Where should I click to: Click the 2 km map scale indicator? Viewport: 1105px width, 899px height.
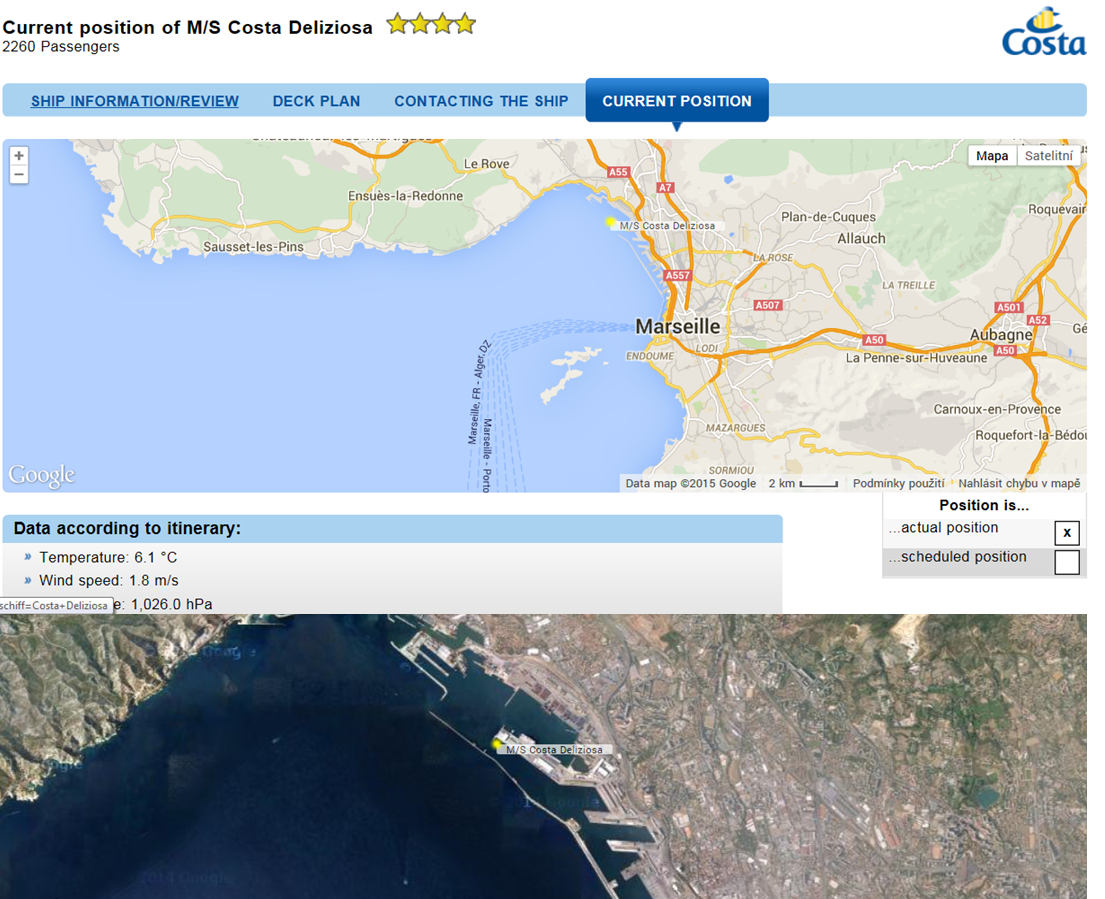(x=803, y=483)
